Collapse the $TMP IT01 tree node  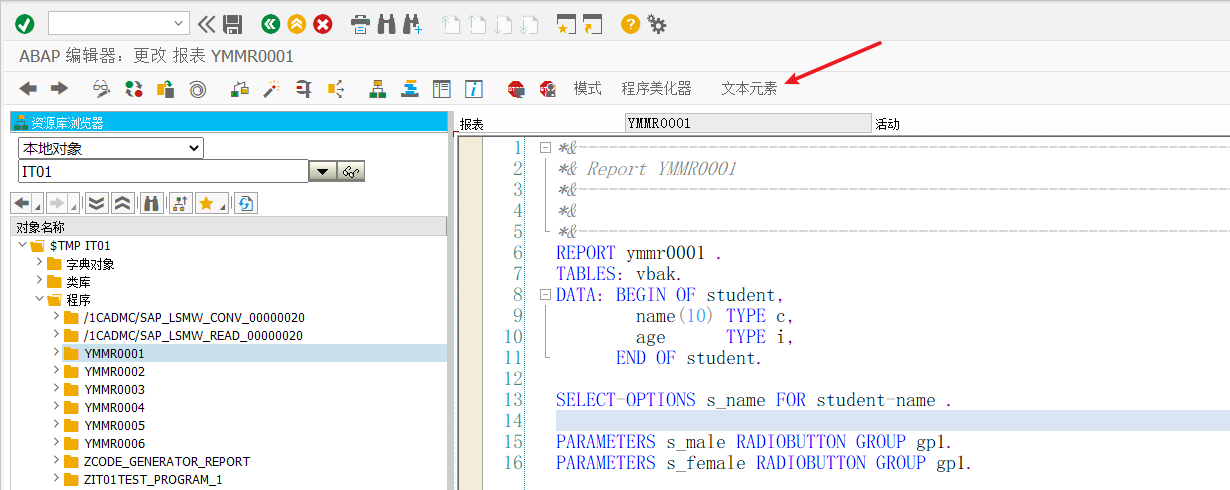pyautogui.click(x=23, y=245)
